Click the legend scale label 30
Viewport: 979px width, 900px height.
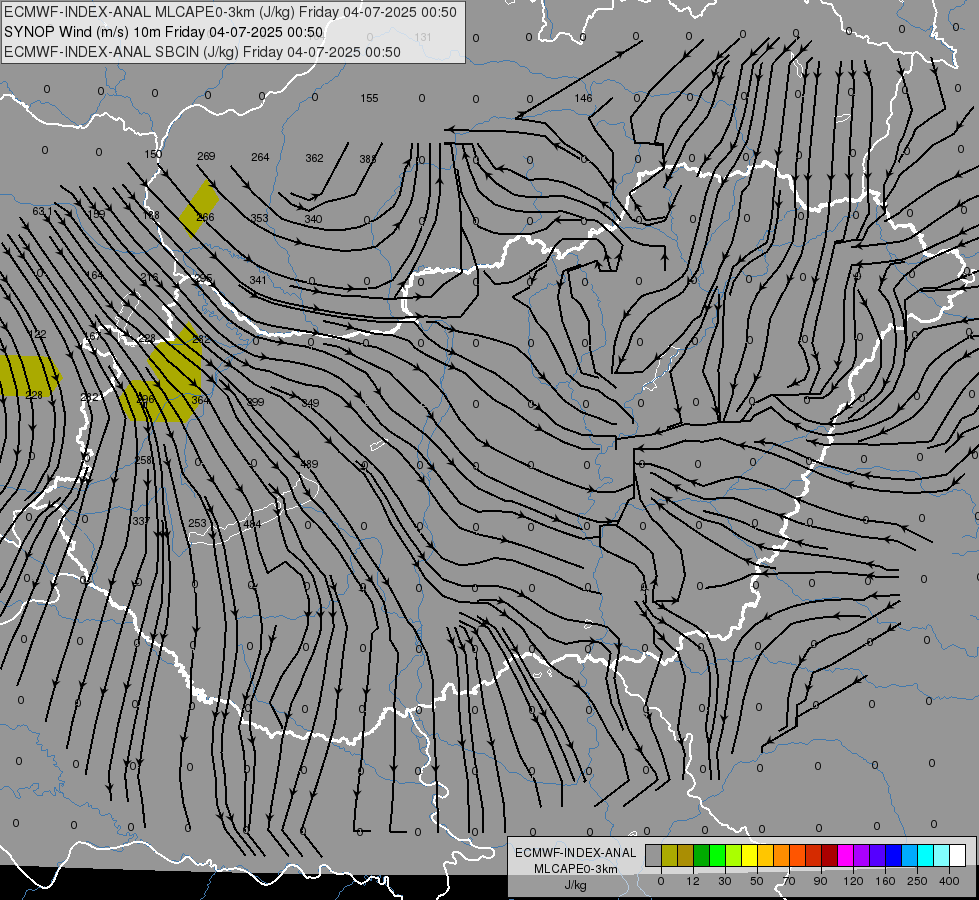point(725,881)
